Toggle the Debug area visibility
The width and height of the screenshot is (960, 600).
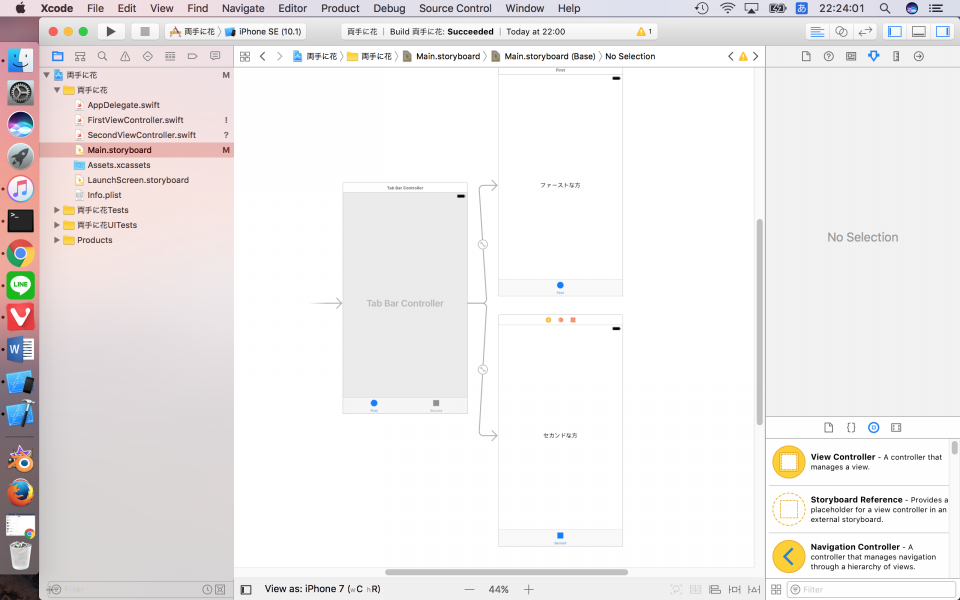pos(919,31)
